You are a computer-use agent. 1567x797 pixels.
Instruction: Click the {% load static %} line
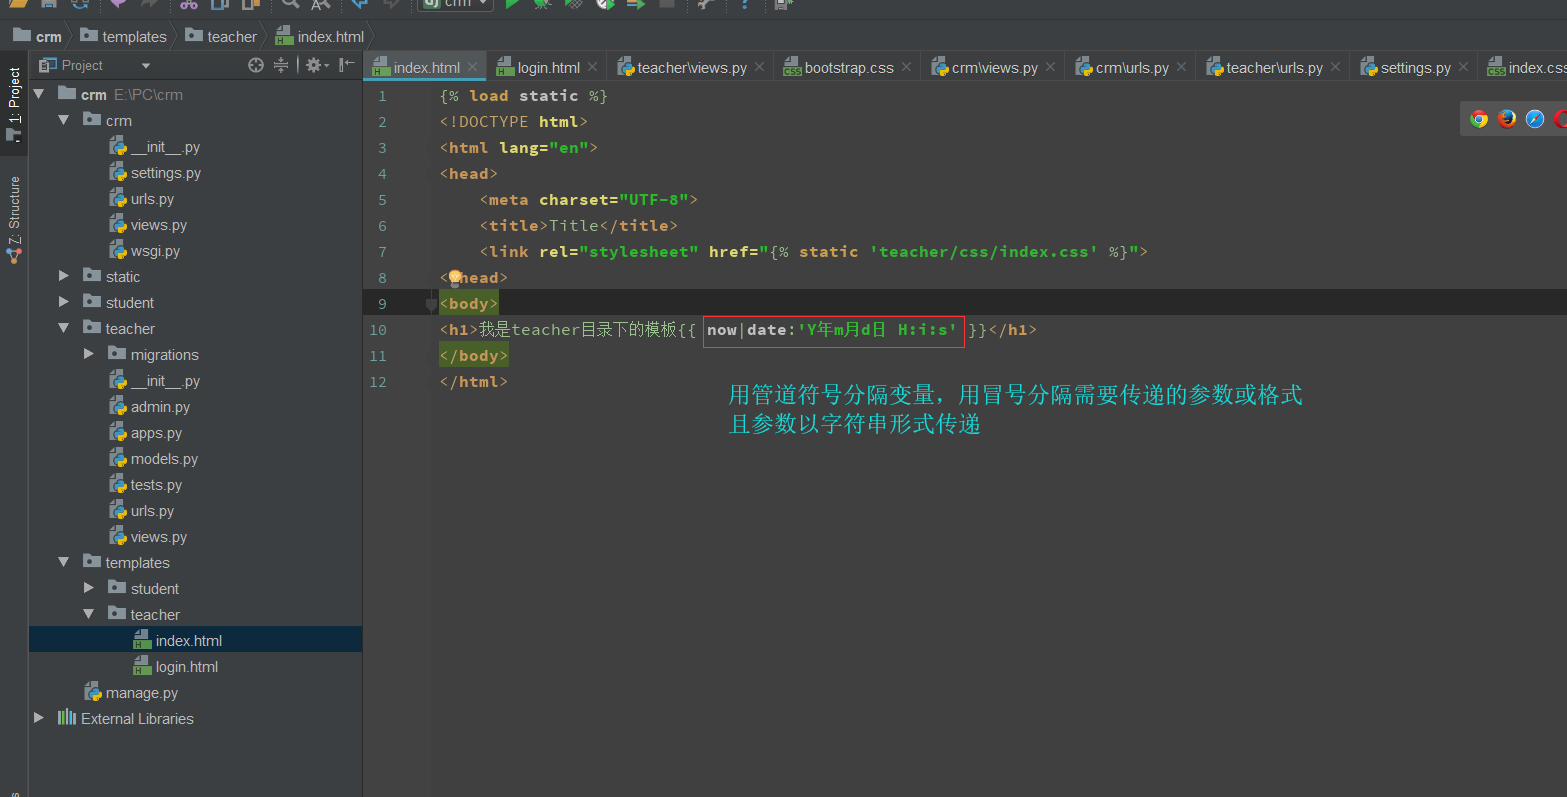click(523, 96)
